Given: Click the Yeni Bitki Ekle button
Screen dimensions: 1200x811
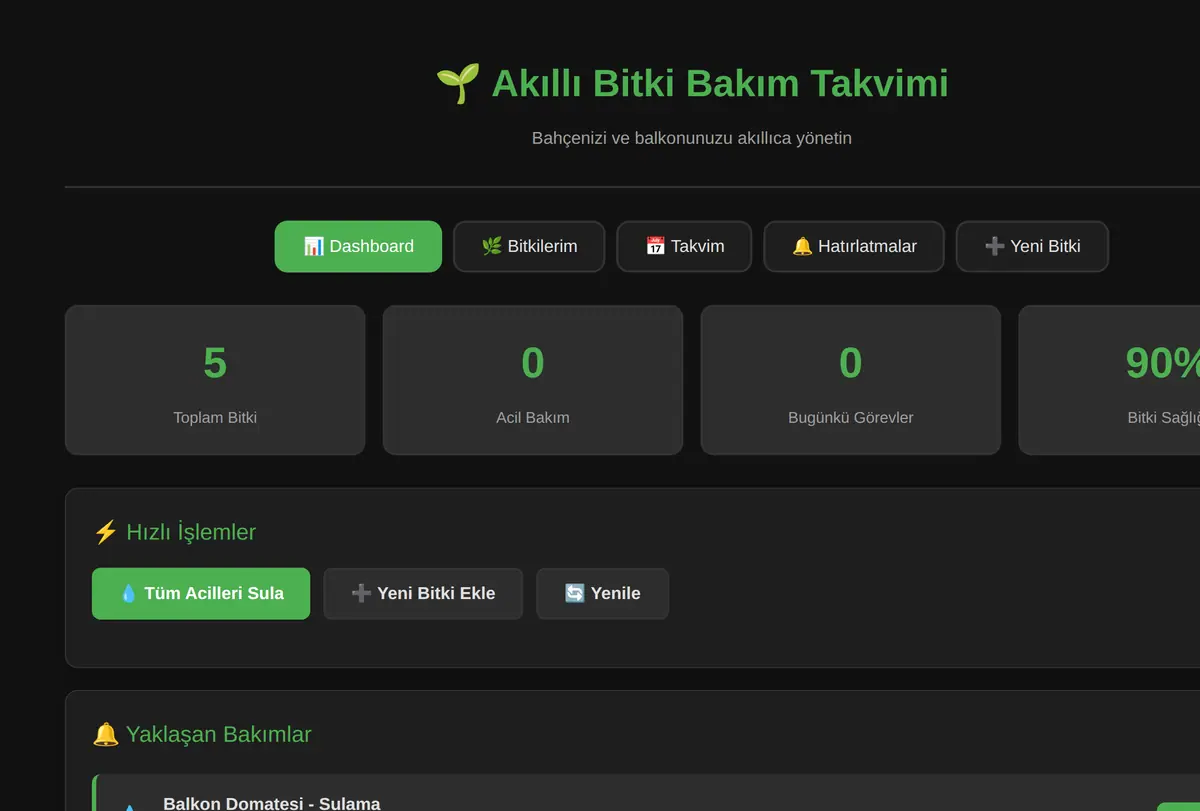Looking at the screenshot, I should (423, 594).
